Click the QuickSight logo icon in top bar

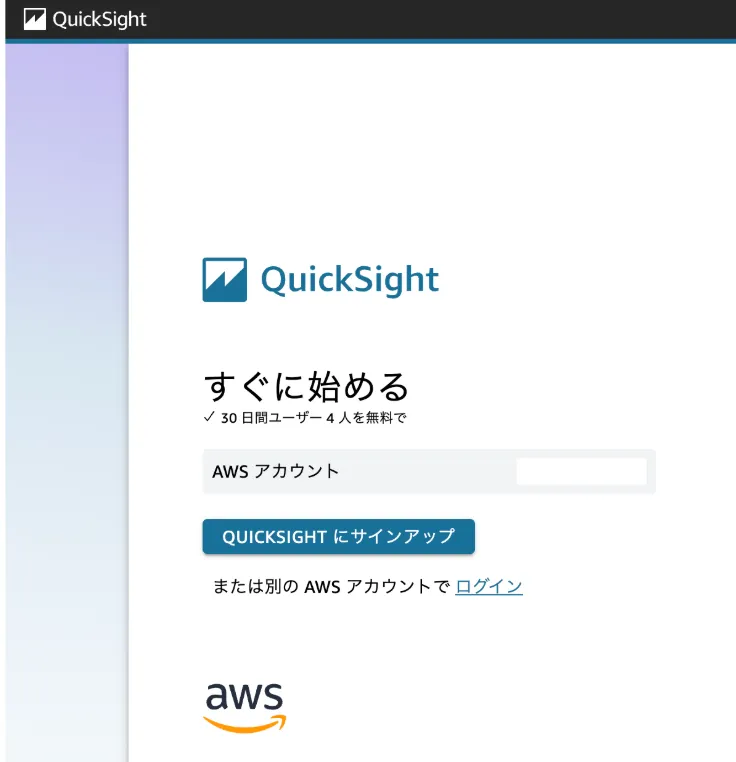point(35,20)
